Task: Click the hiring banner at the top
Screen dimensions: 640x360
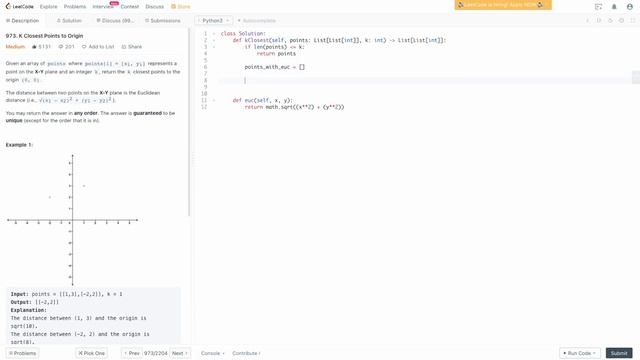Action: point(503,5)
